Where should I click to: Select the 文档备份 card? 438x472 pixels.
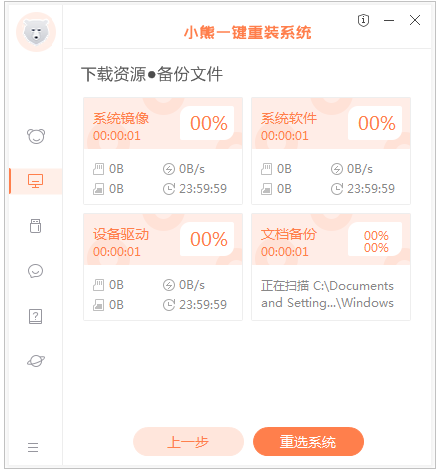click(x=331, y=267)
